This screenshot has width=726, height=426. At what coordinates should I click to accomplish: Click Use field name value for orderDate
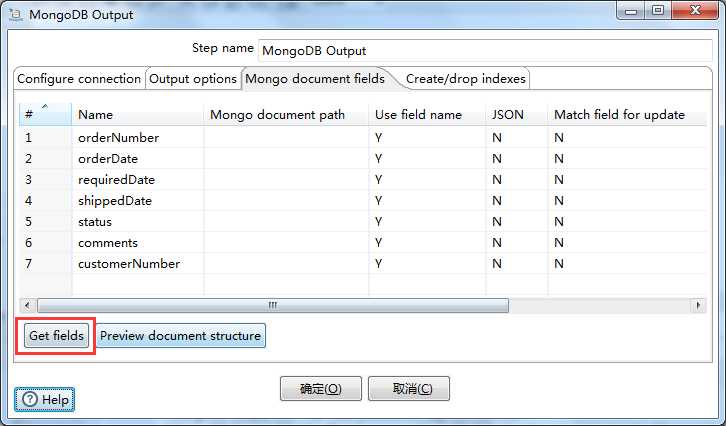tap(427, 159)
